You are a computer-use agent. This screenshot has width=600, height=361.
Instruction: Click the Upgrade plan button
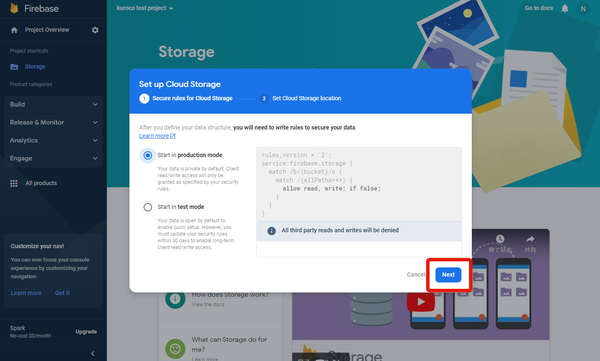[x=86, y=332]
